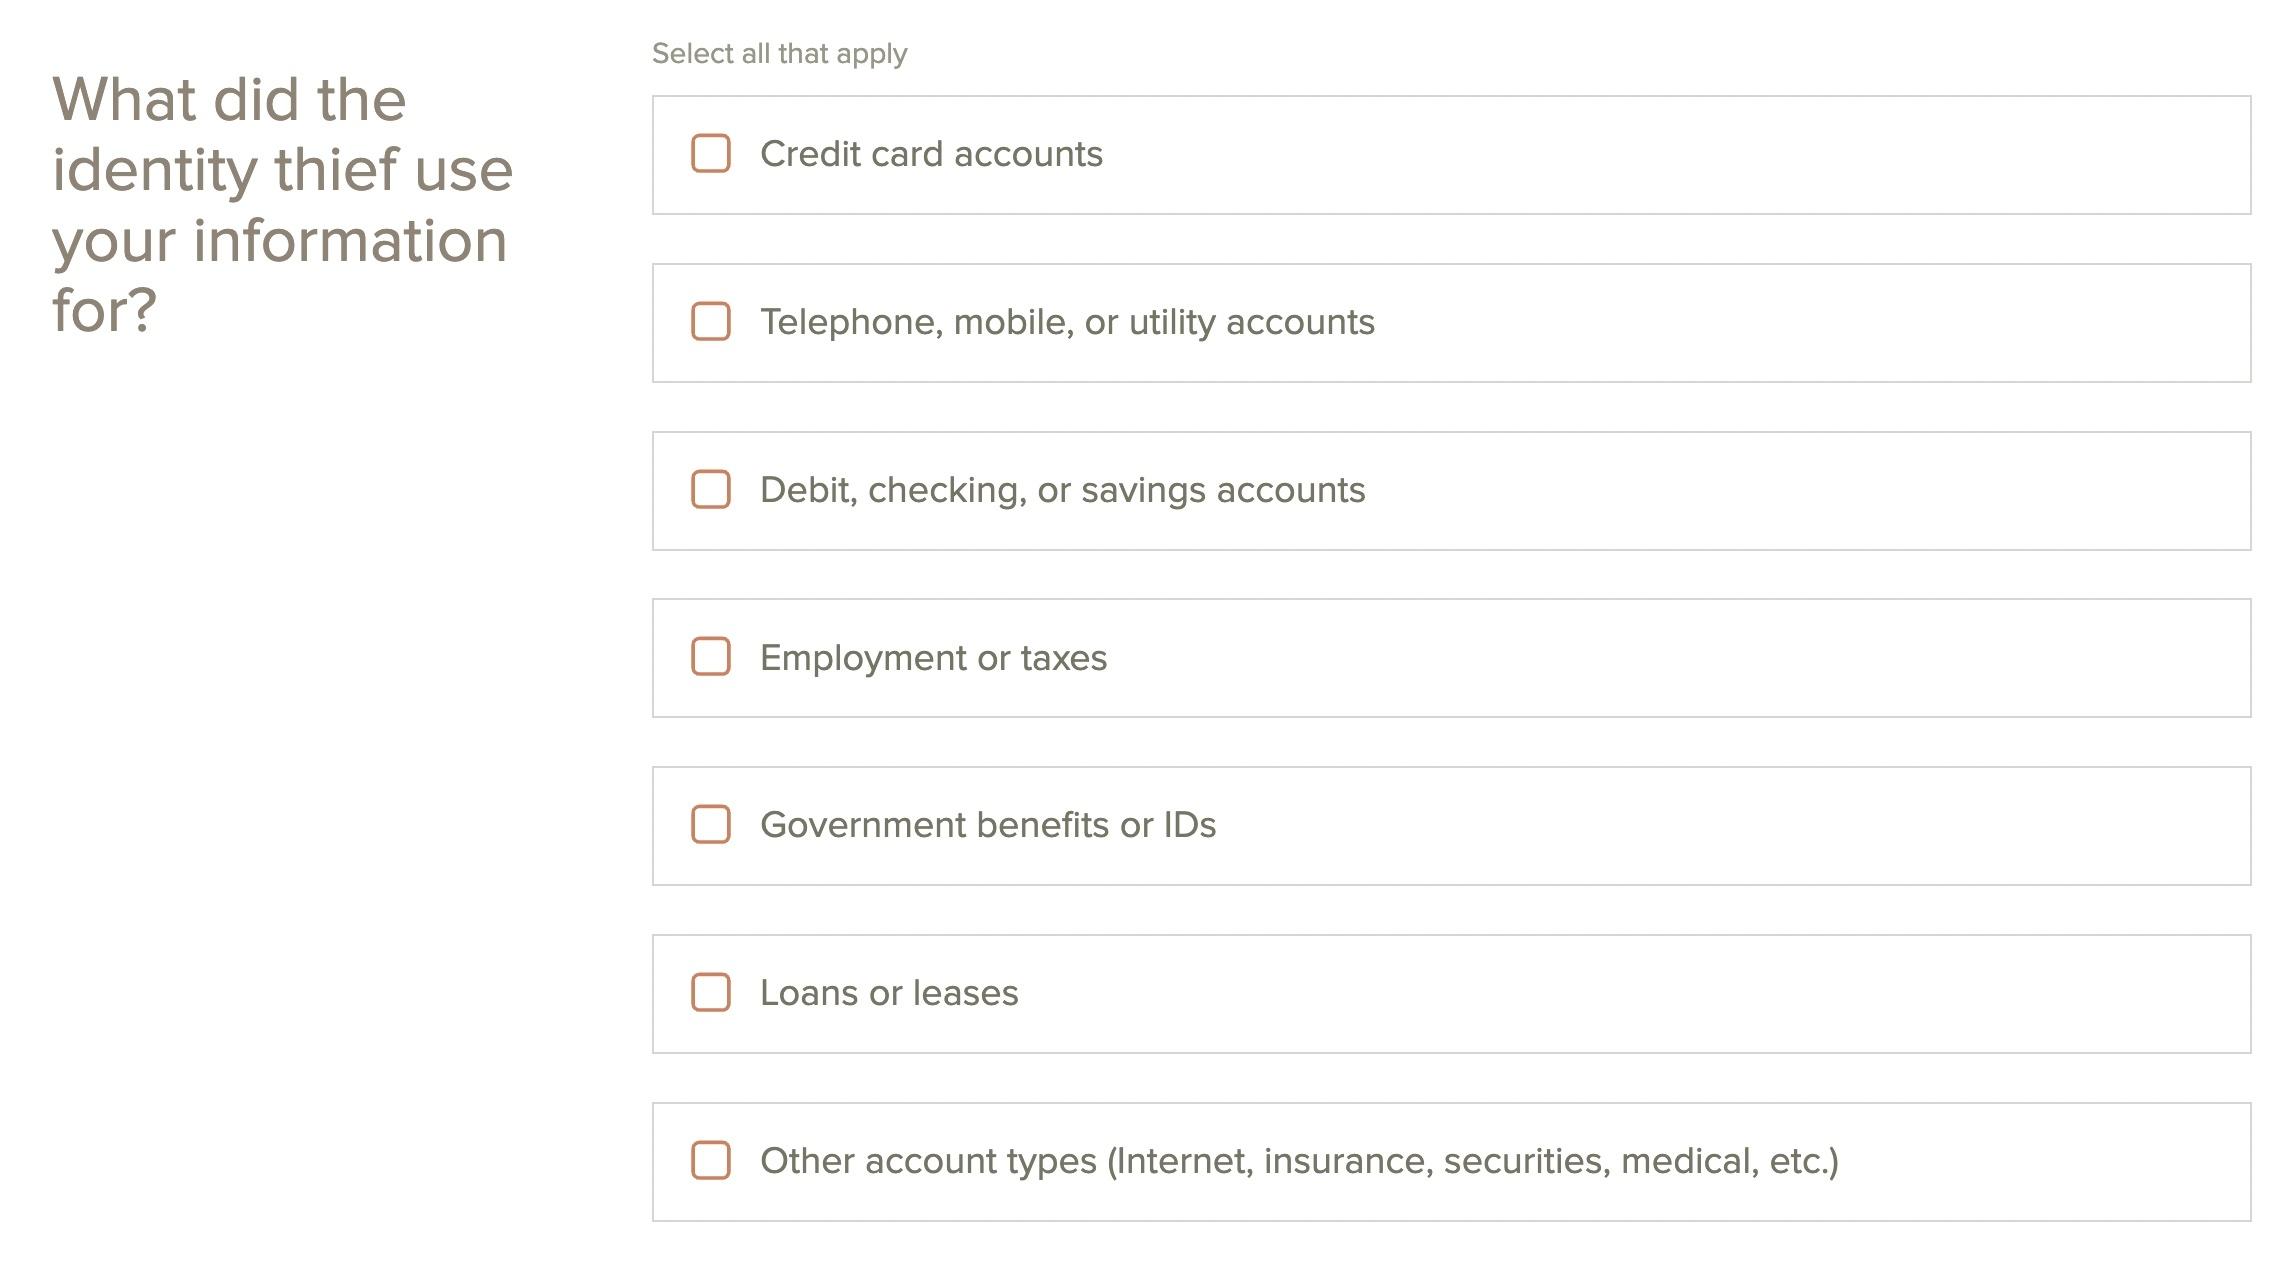Viewport: 2294px width, 1274px height.
Task: Check the Employment or taxes checkbox
Action: (711, 658)
